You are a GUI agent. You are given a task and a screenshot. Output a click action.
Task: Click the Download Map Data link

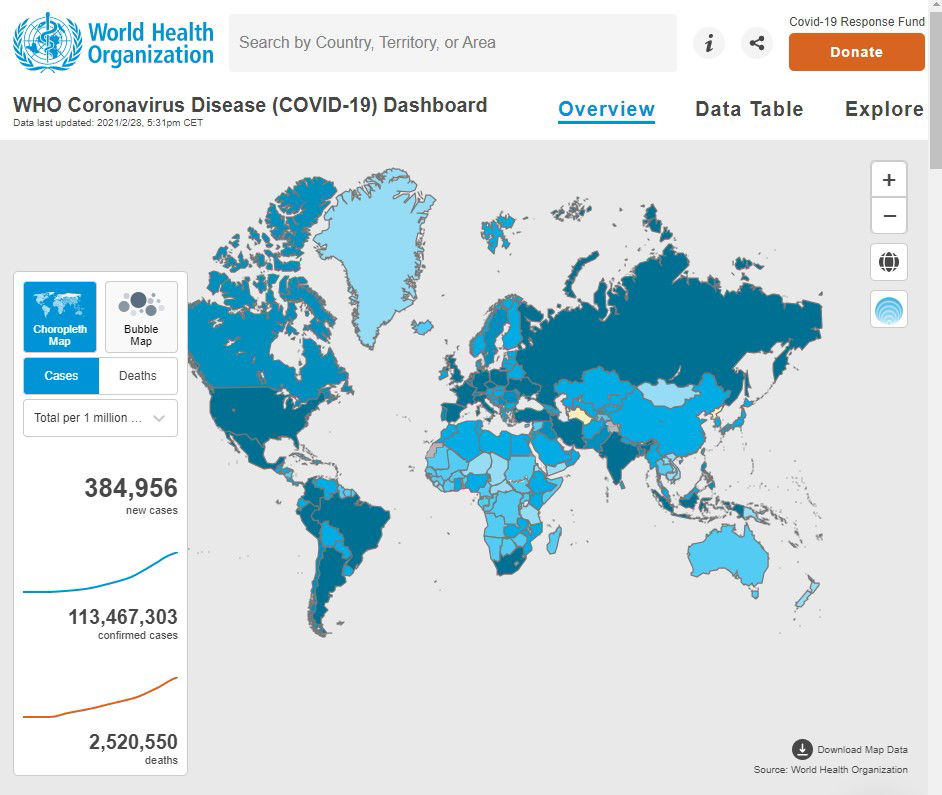point(862,750)
